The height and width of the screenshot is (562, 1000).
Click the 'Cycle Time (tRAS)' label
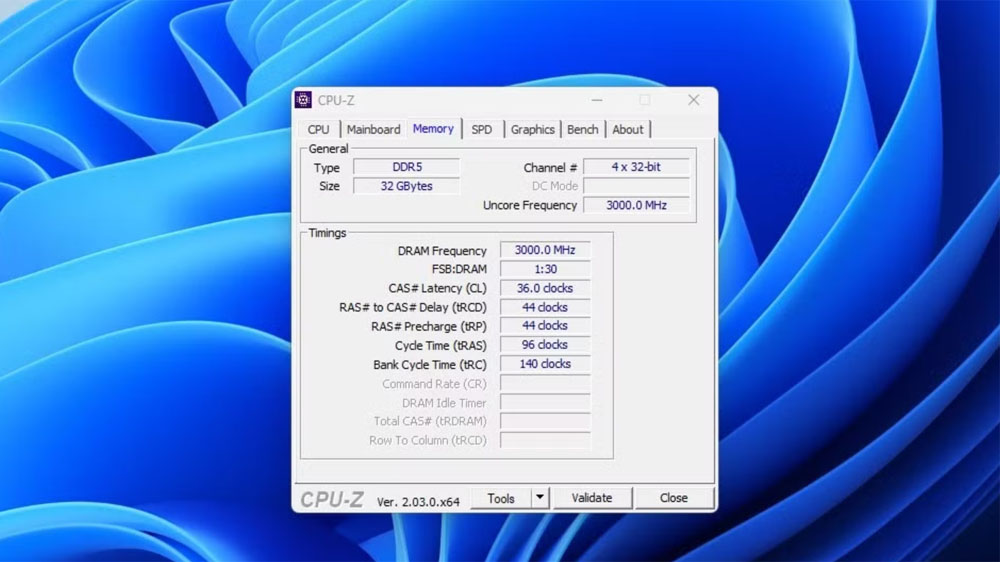tap(441, 346)
